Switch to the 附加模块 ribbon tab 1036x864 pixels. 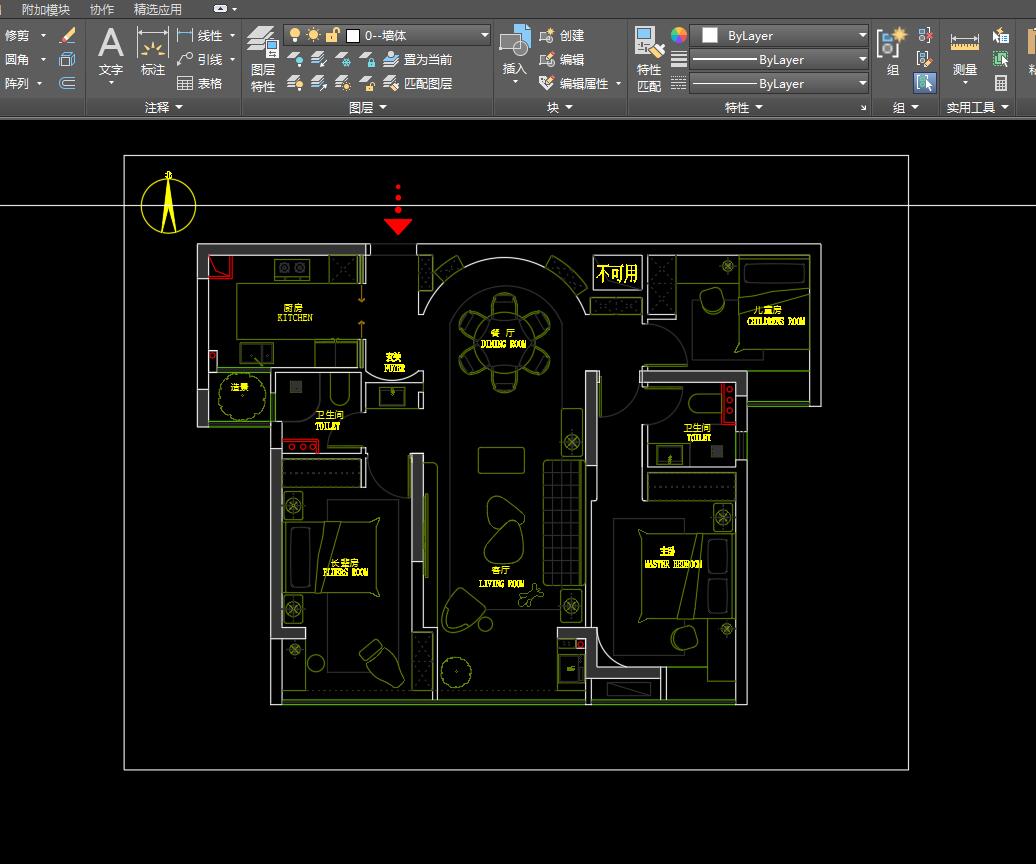point(46,9)
